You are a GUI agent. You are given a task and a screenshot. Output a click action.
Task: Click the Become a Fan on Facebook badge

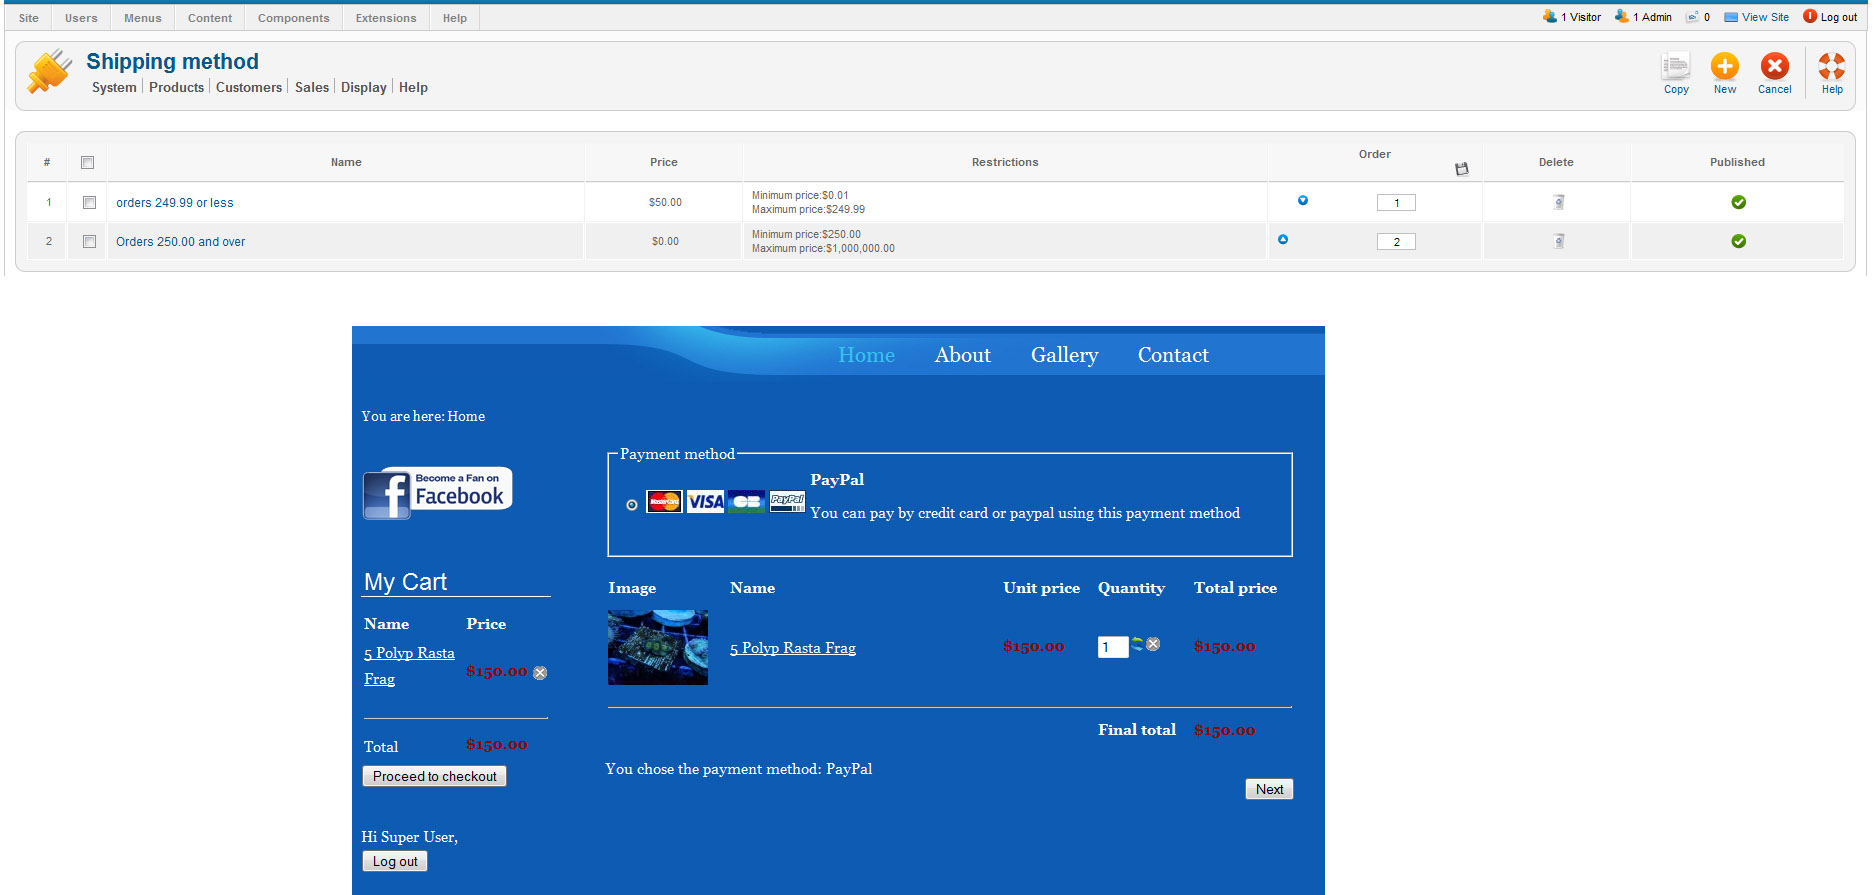437,493
